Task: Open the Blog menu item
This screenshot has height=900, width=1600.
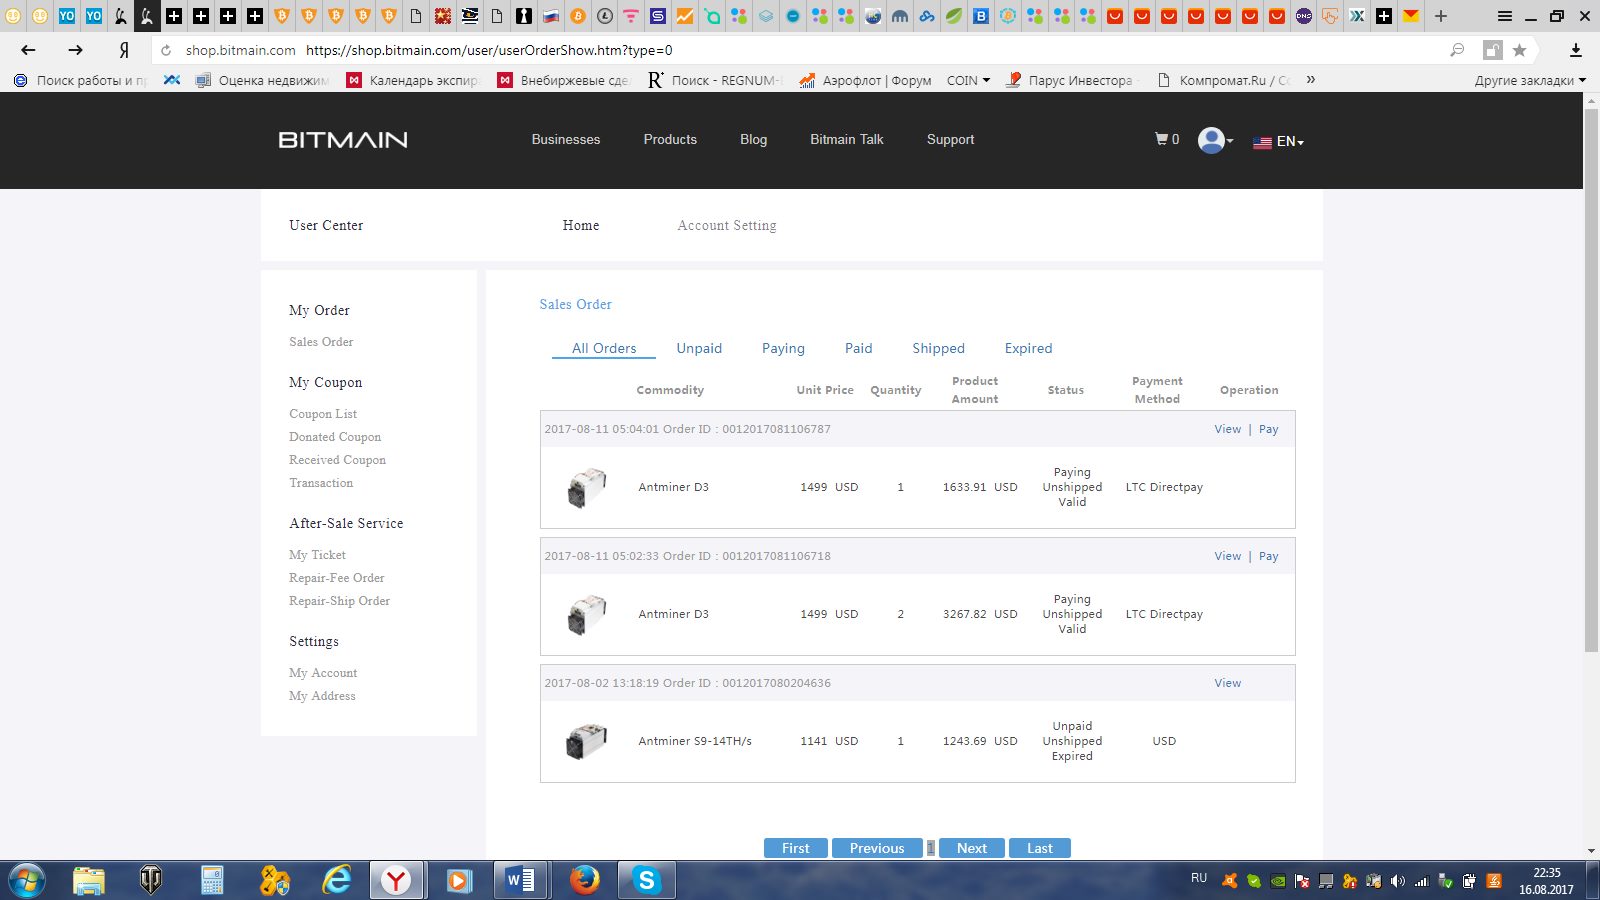Action: (x=754, y=140)
